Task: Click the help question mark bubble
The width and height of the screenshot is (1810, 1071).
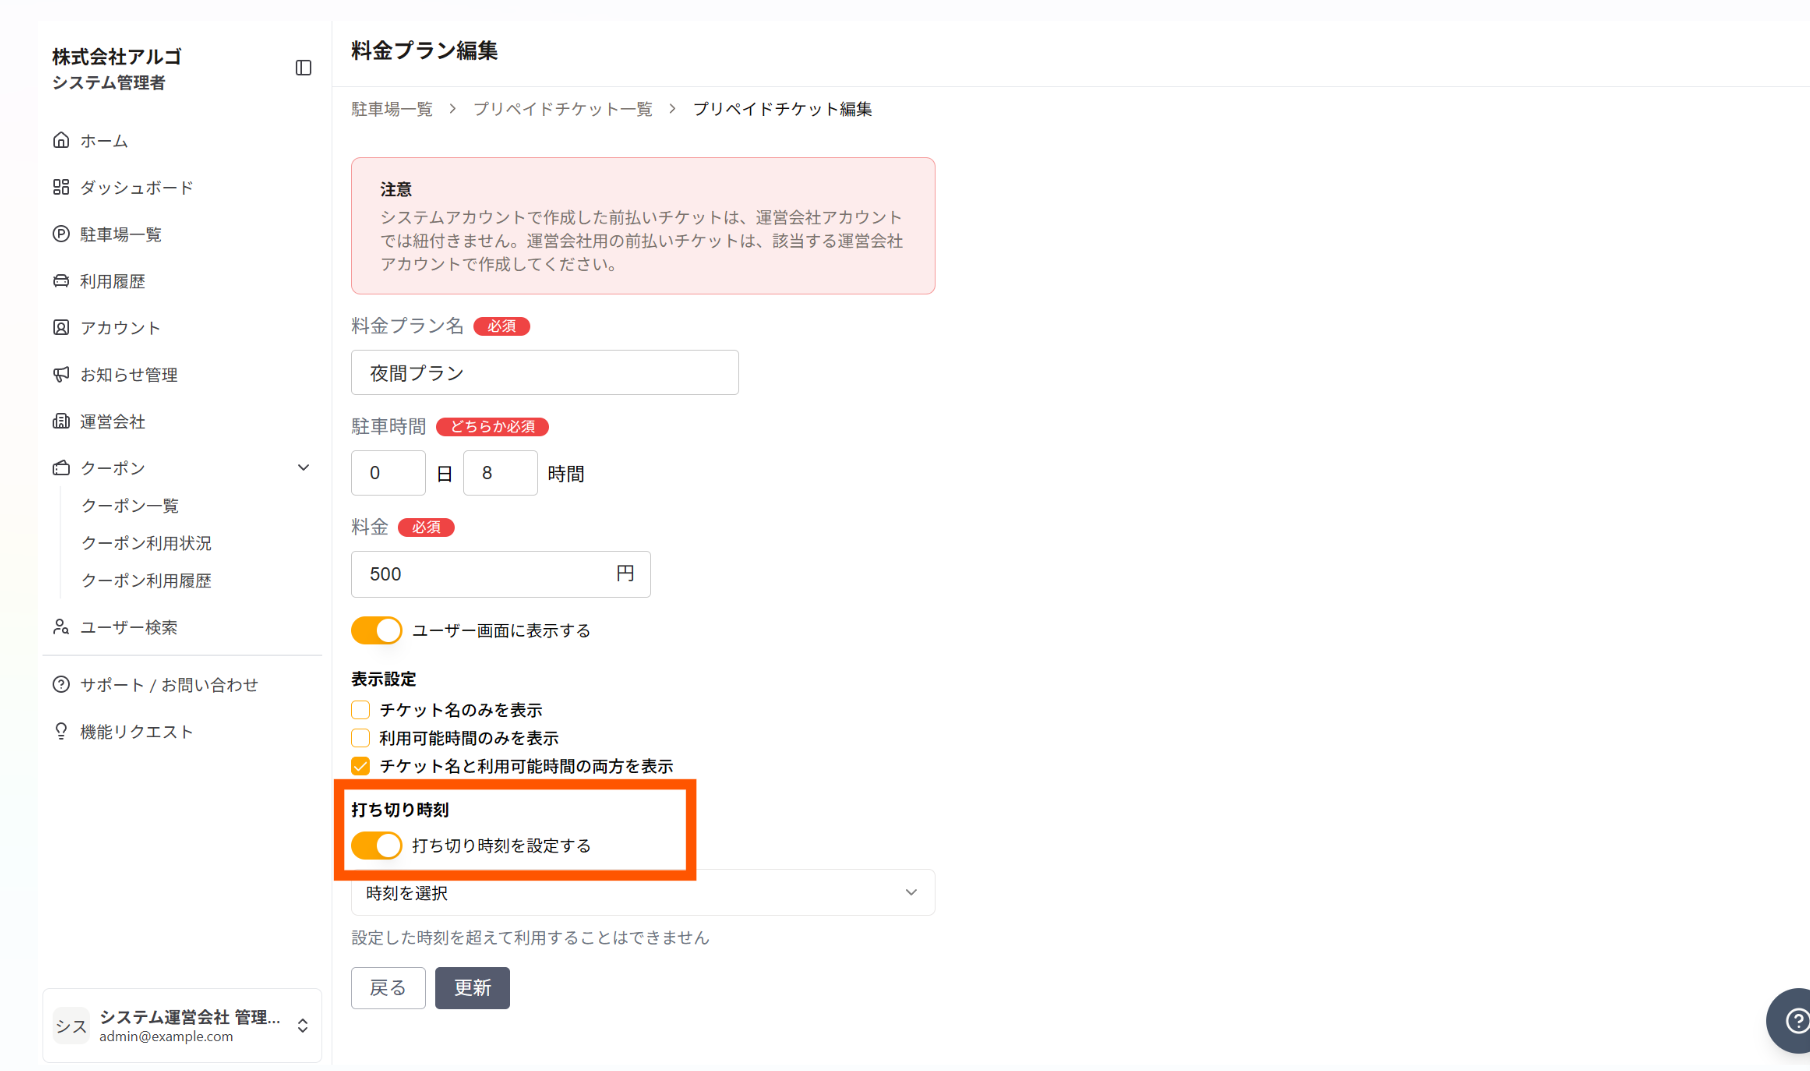Action: click(x=1794, y=1020)
